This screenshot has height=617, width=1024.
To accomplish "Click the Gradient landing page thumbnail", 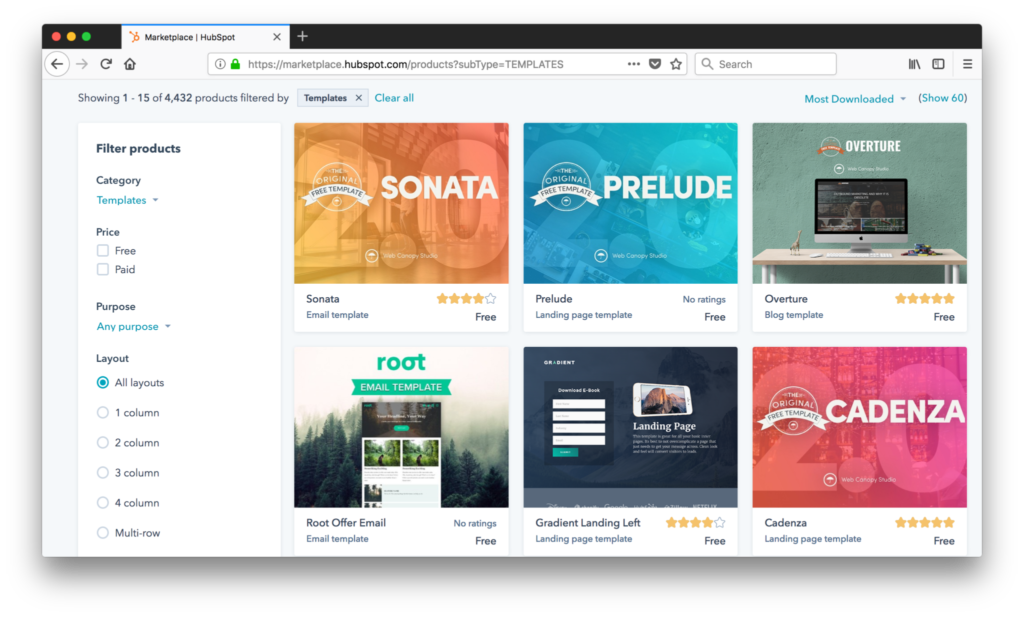I will click(x=630, y=427).
